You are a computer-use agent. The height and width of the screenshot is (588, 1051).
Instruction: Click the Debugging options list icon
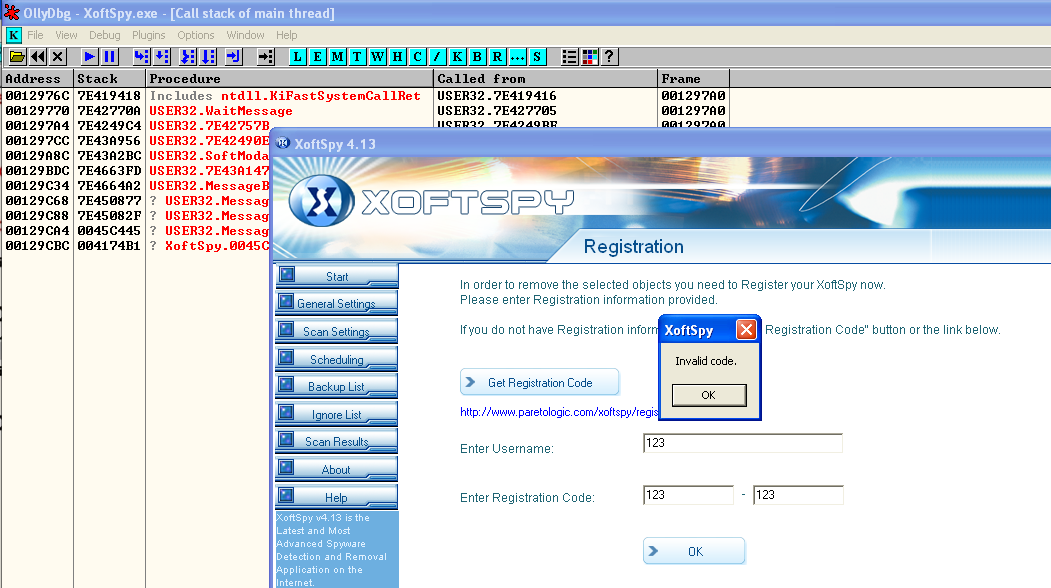(x=569, y=57)
